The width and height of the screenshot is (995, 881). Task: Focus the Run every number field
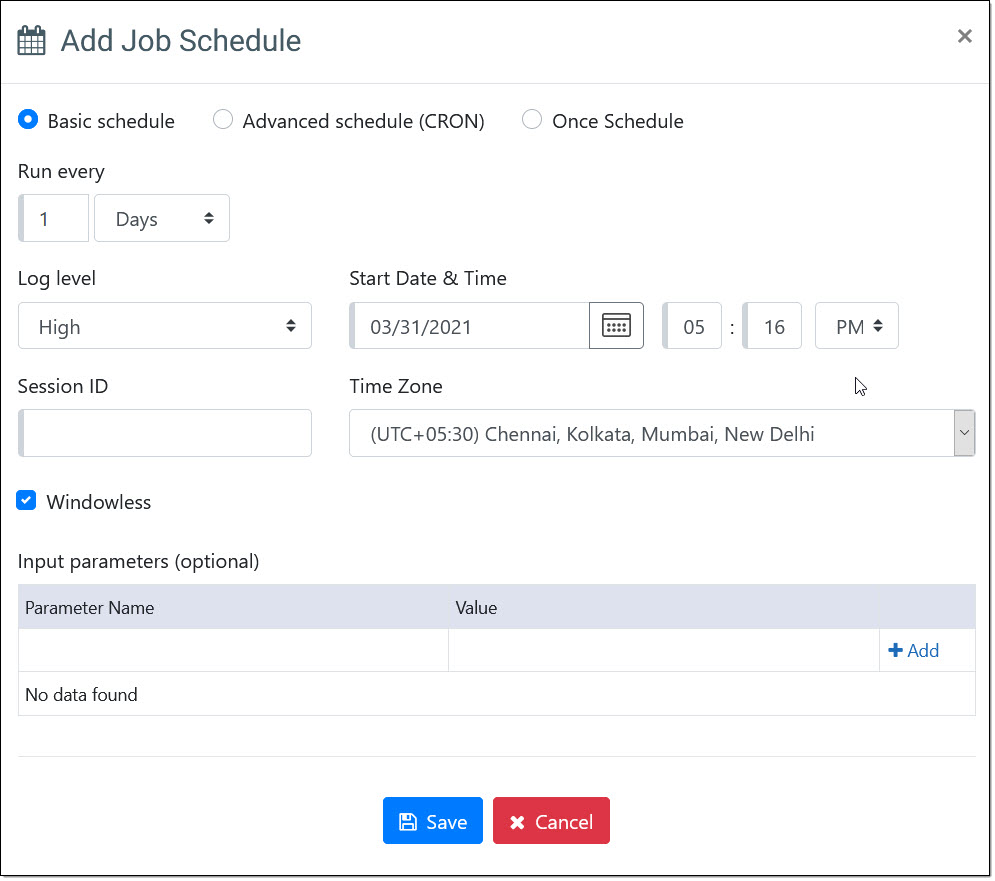(54, 218)
